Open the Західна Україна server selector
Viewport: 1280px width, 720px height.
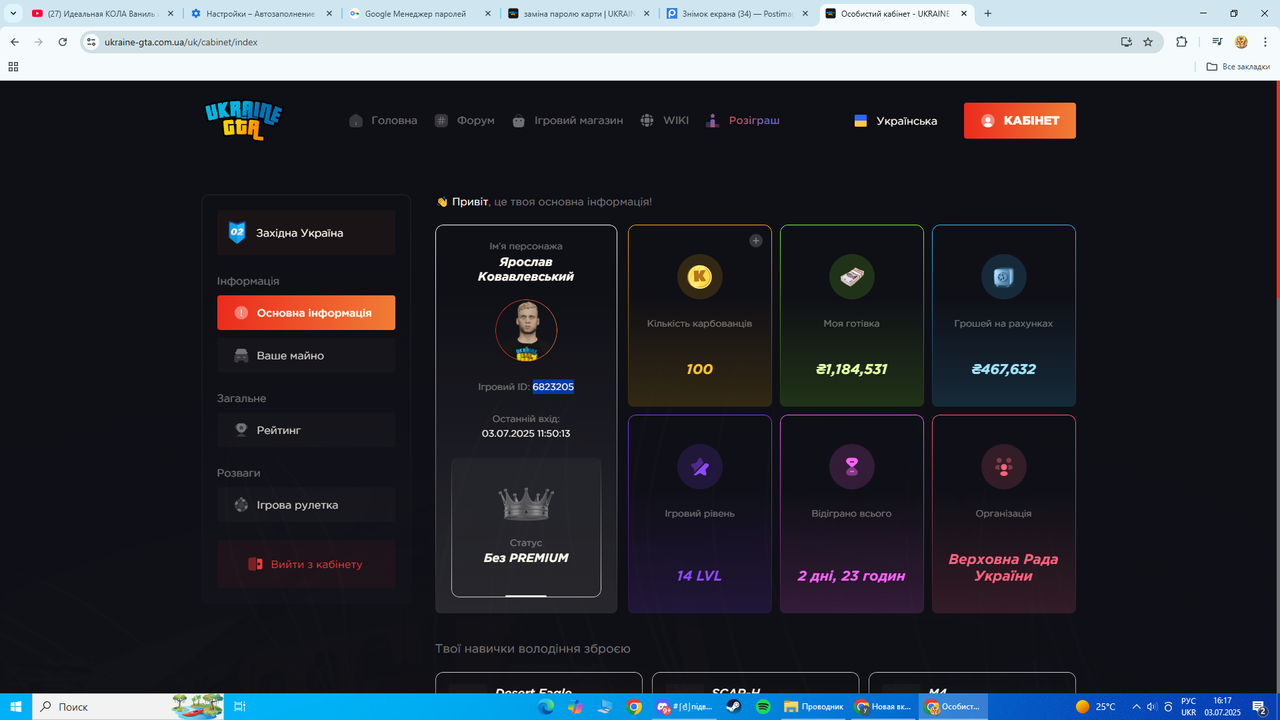tap(306, 232)
